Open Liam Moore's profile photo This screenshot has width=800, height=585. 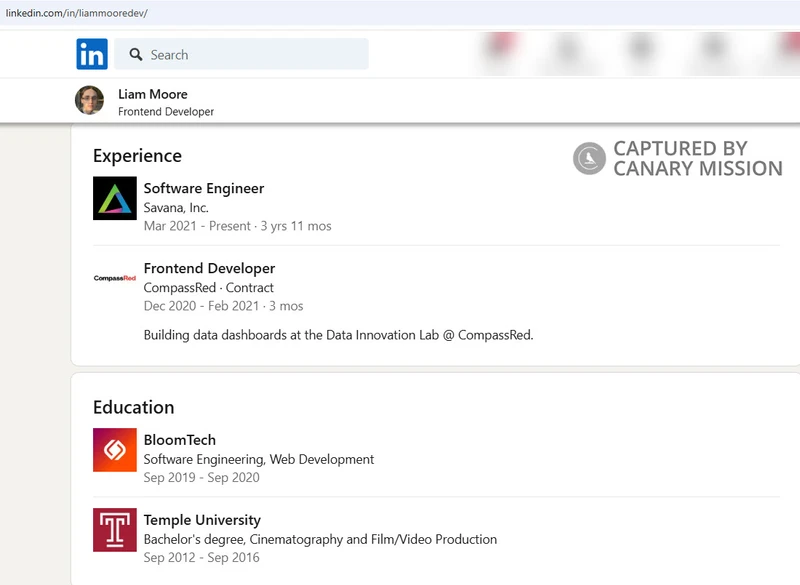click(90, 101)
